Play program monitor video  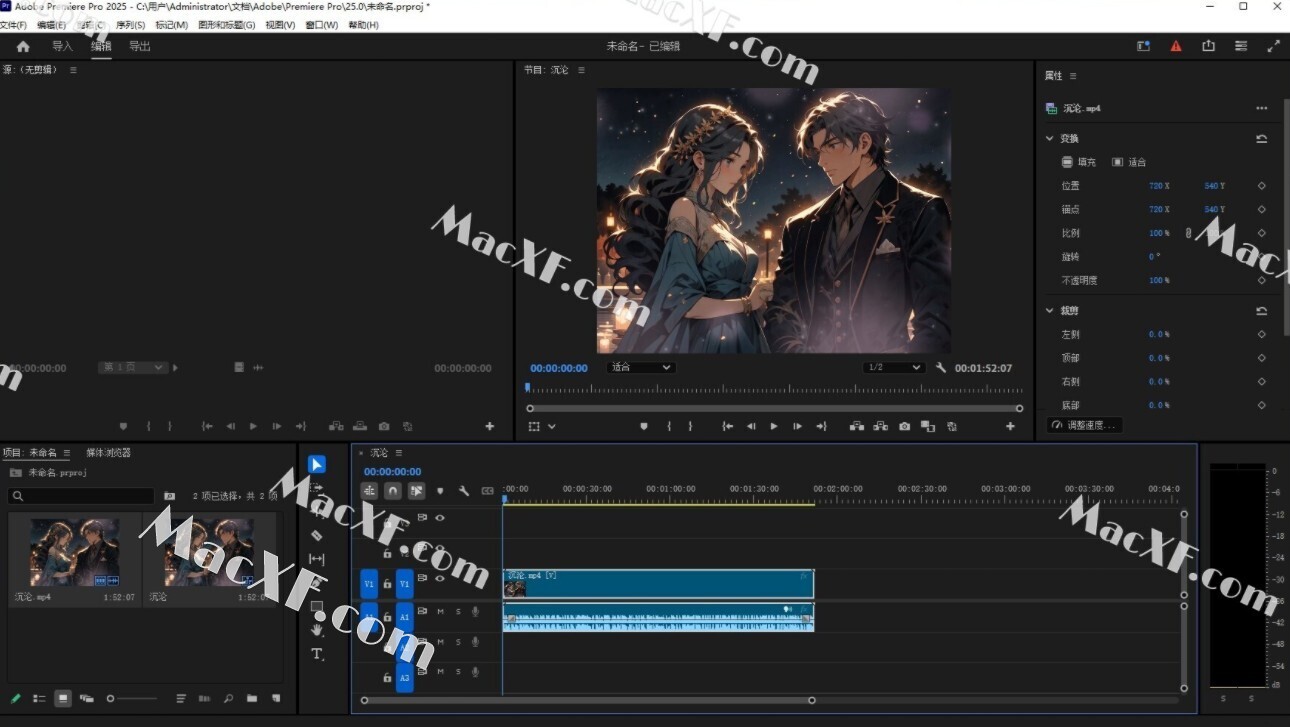[773, 426]
